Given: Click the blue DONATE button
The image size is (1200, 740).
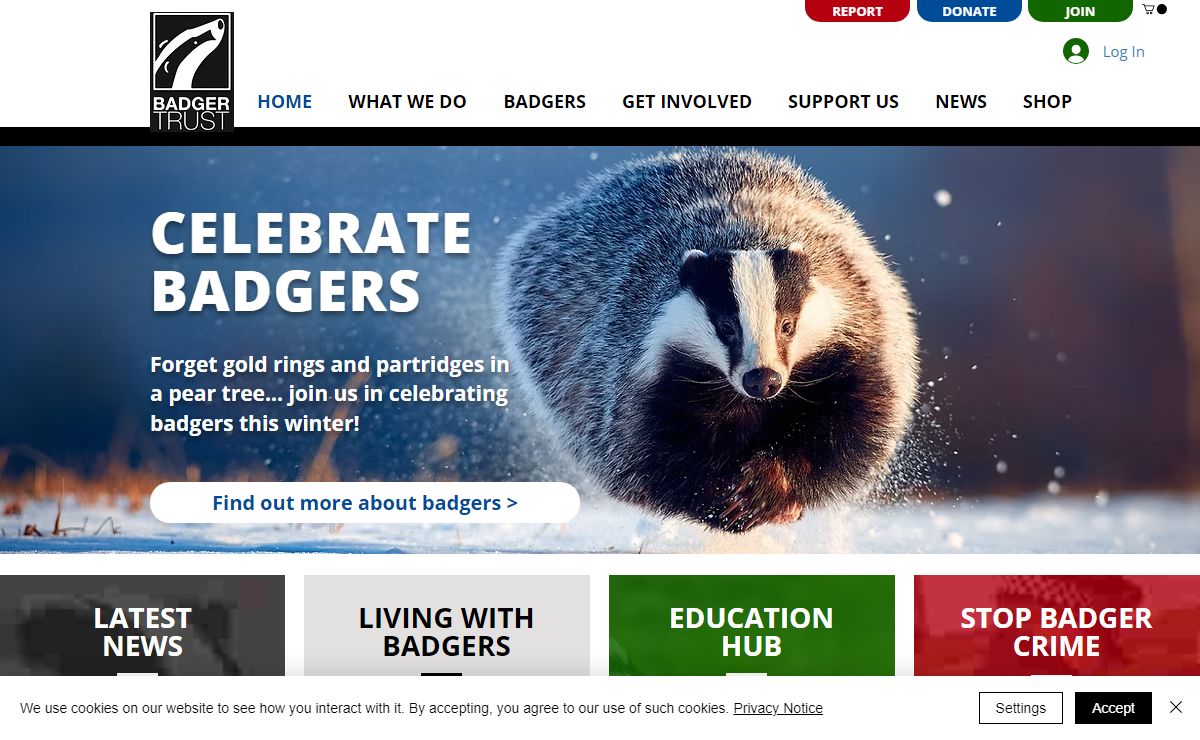Looking at the screenshot, I should pyautogui.click(x=969, y=11).
